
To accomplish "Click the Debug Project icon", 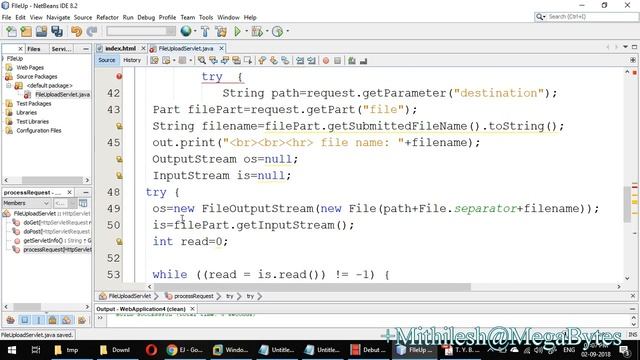I will tap(257, 31).
